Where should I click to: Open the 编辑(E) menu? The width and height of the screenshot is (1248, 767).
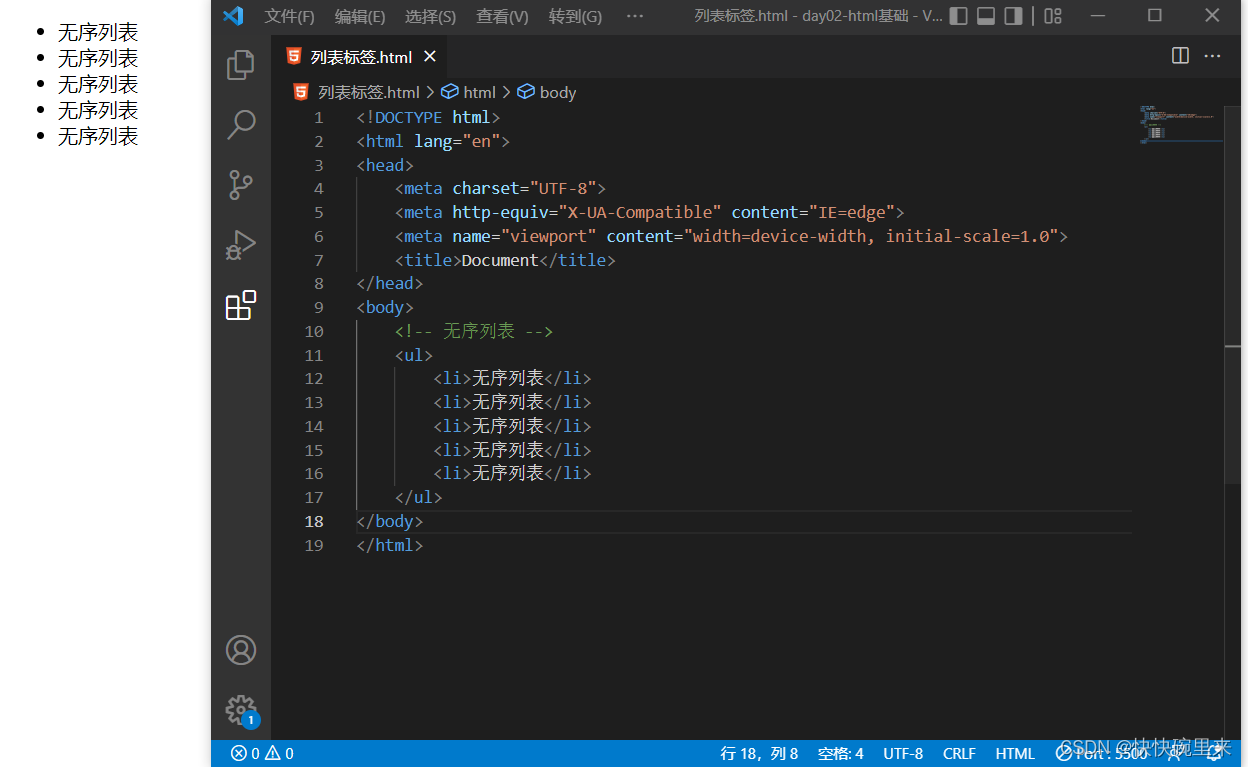pyautogui.click(x=360, y=16)
